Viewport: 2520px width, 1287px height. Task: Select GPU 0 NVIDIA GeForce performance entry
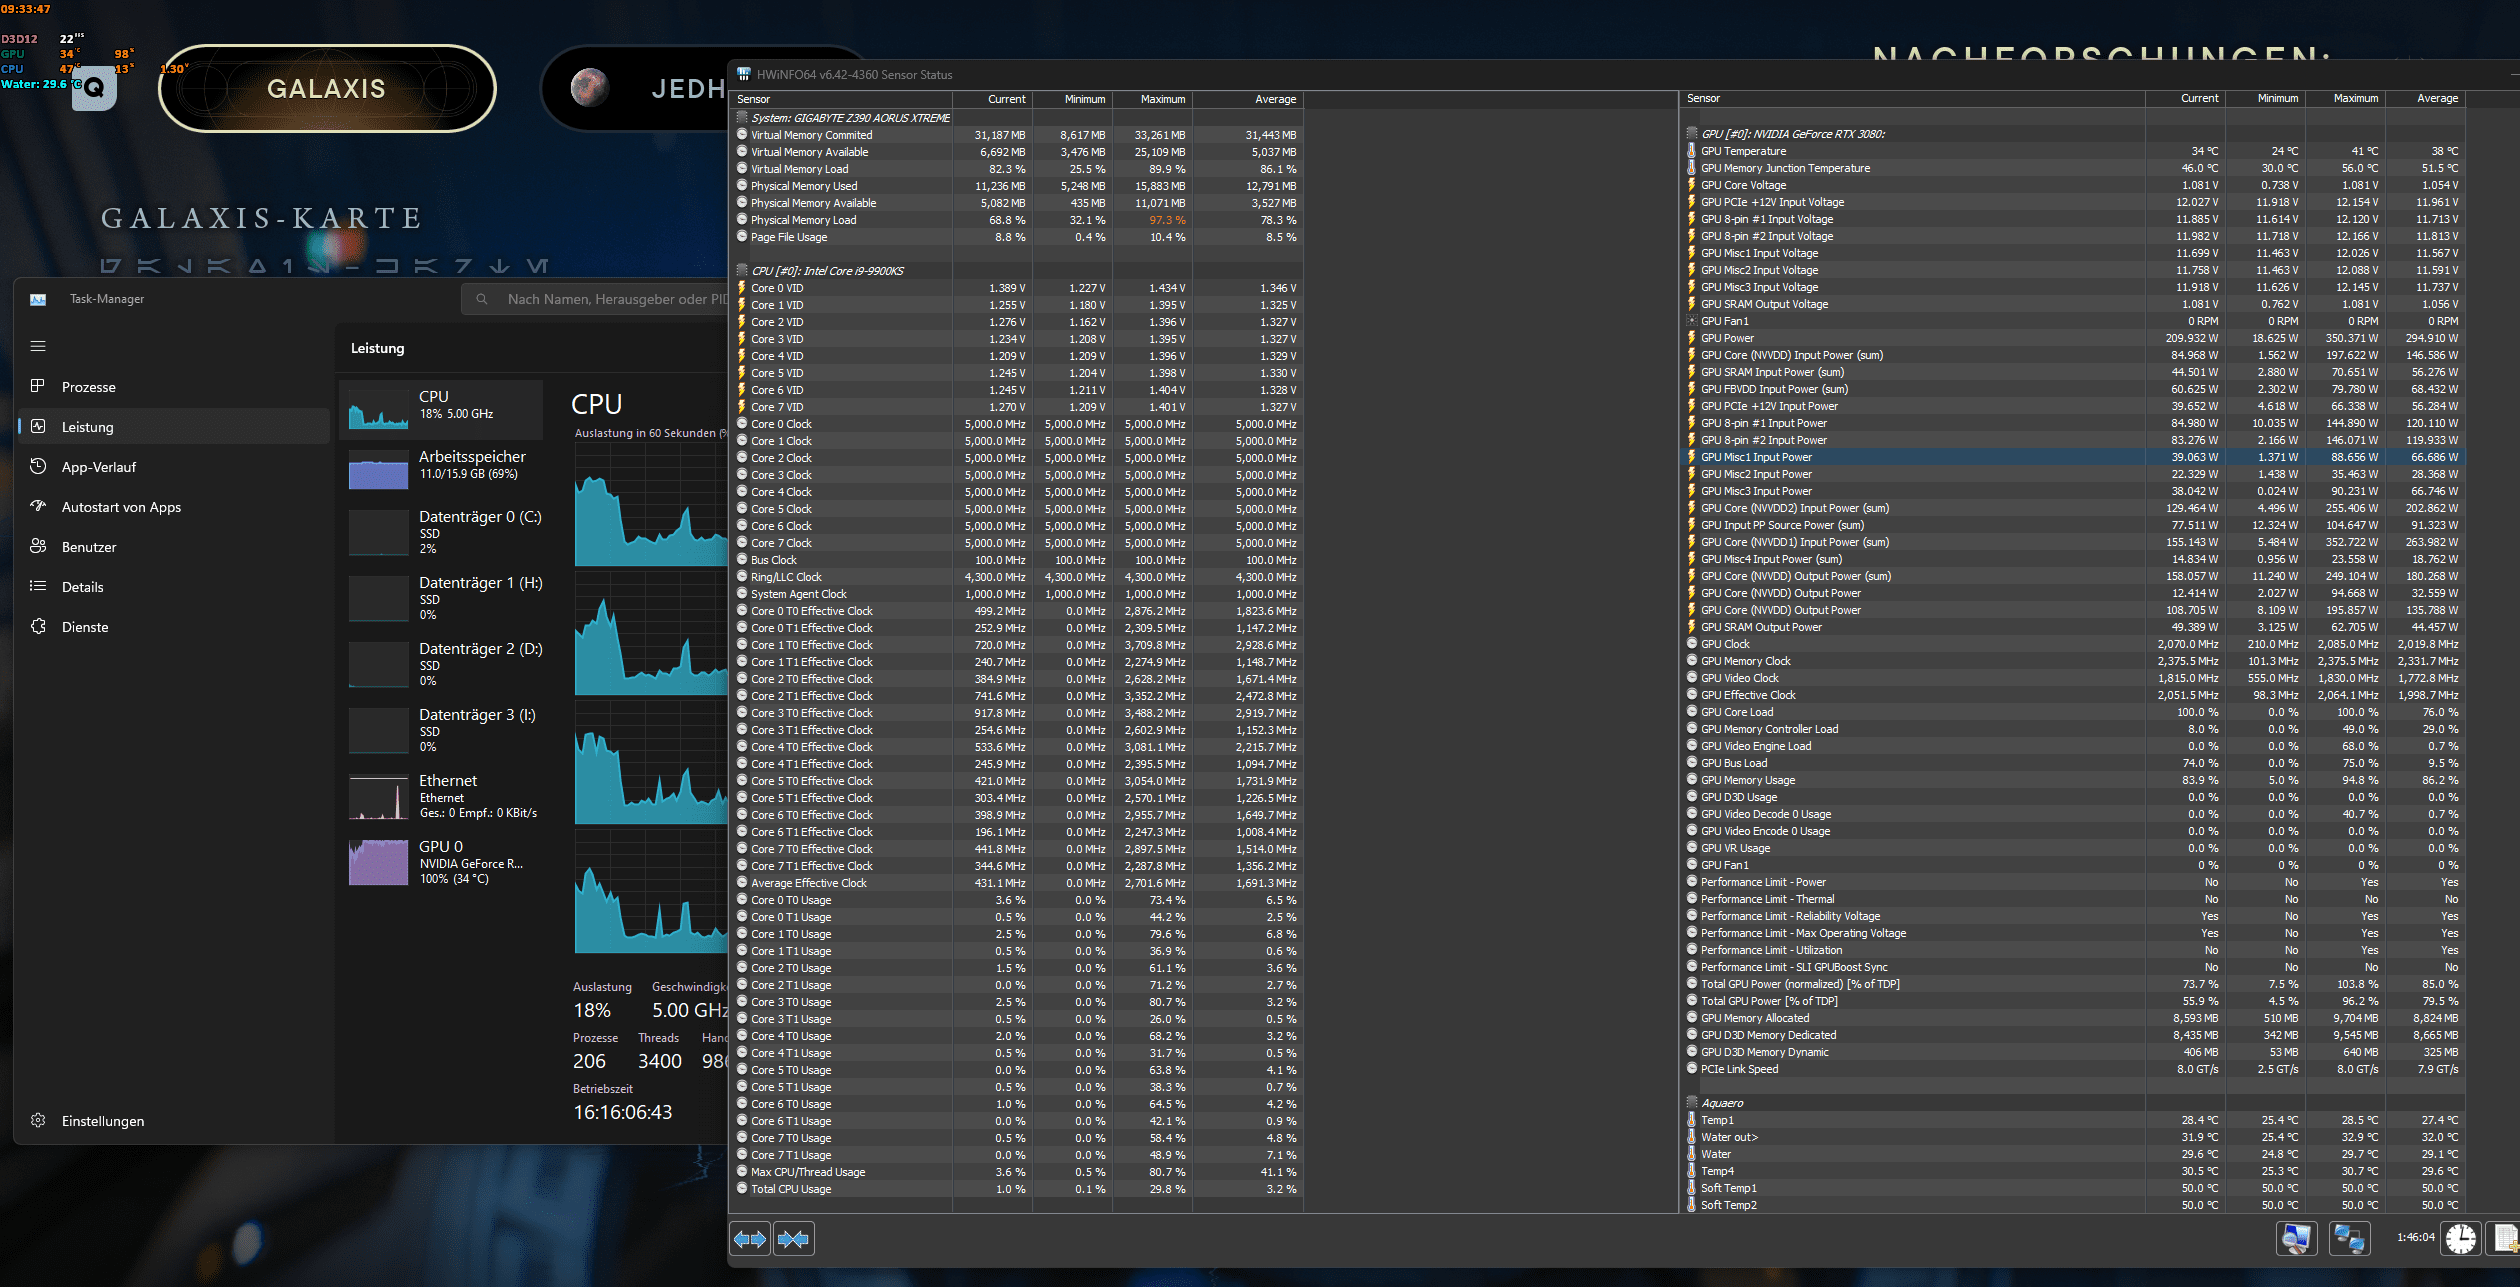pos(442,862)
